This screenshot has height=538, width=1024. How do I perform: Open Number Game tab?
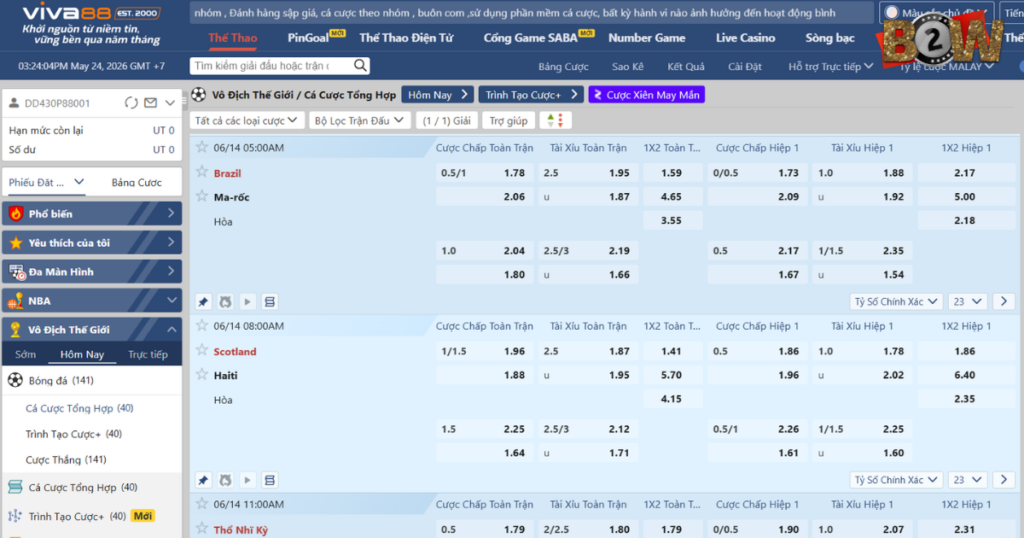[x=647, y=38]
